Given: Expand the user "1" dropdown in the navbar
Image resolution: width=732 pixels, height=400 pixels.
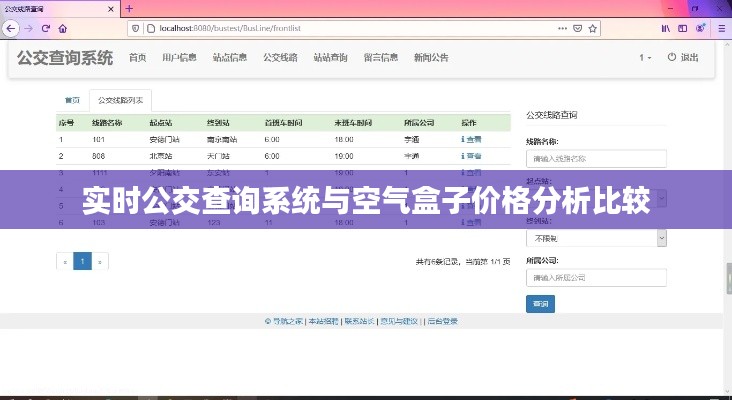Looking at the screenshot, I should [x=645, y=58].
